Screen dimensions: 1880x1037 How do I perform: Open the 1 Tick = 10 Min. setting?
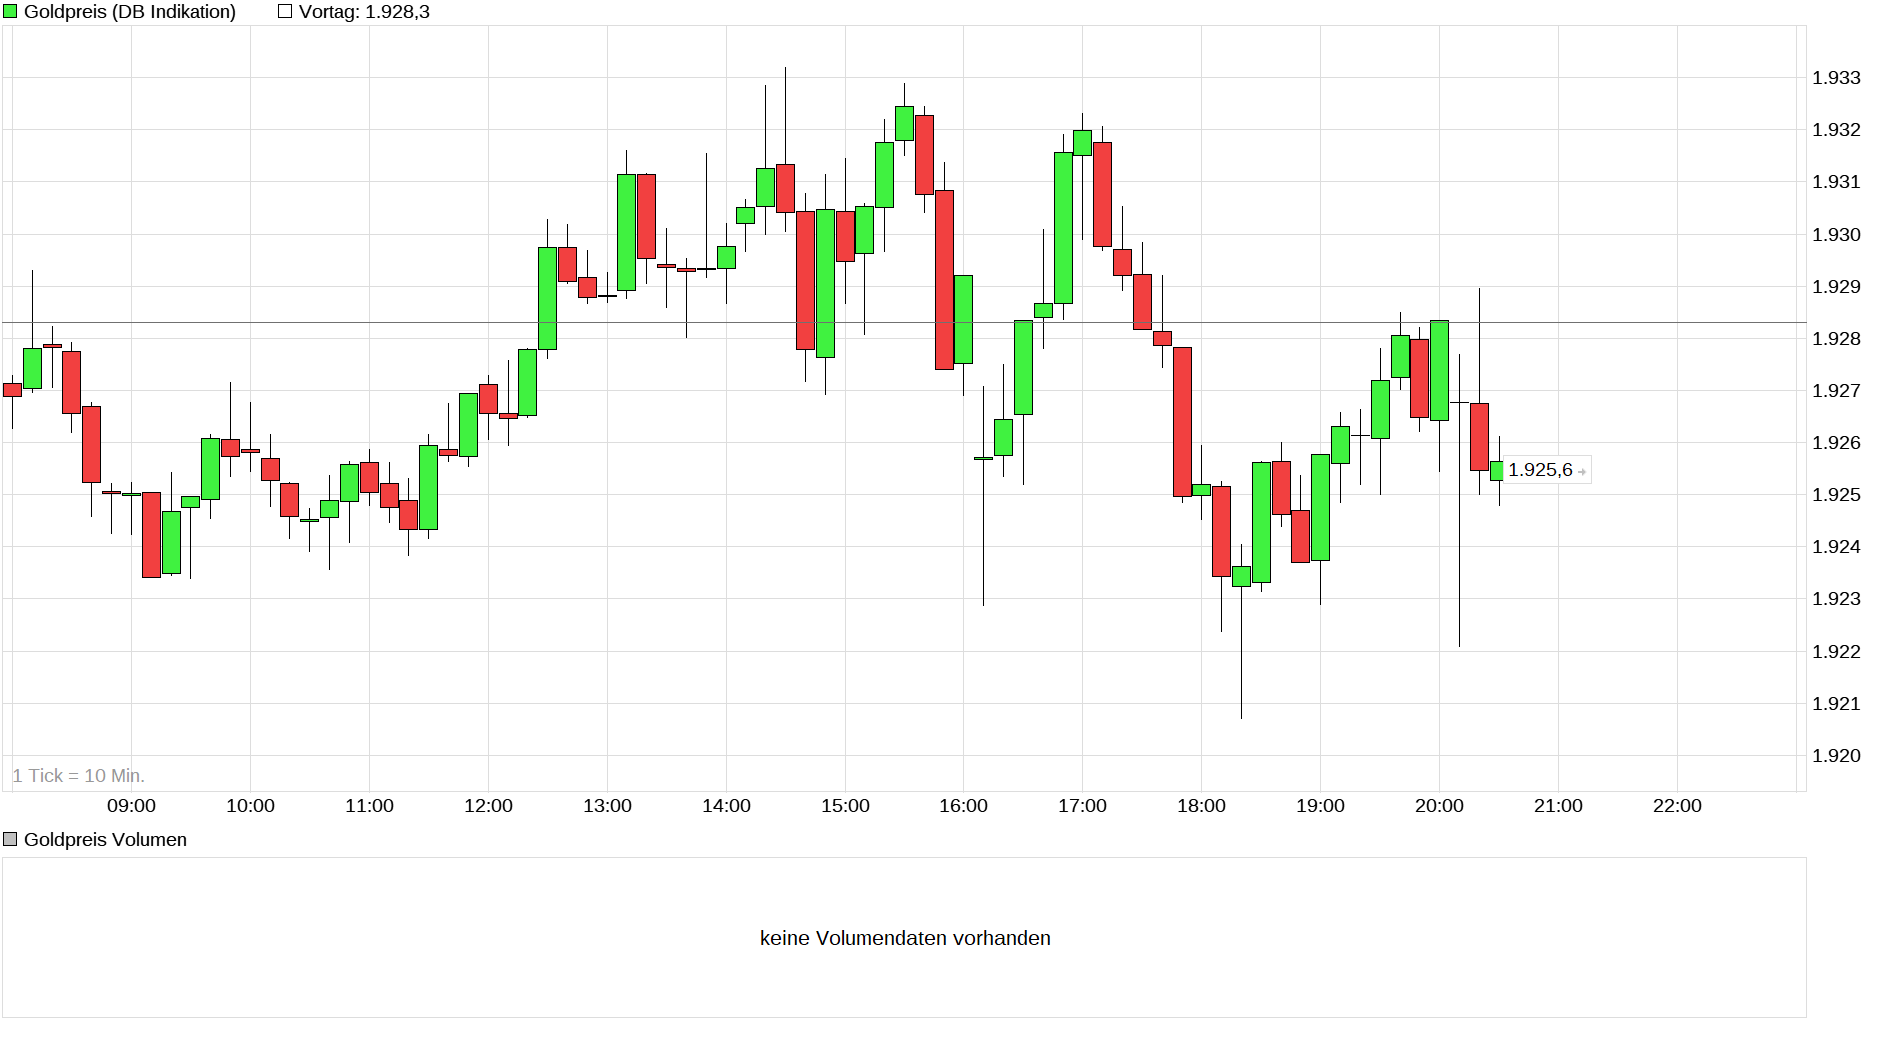[78, 775]
